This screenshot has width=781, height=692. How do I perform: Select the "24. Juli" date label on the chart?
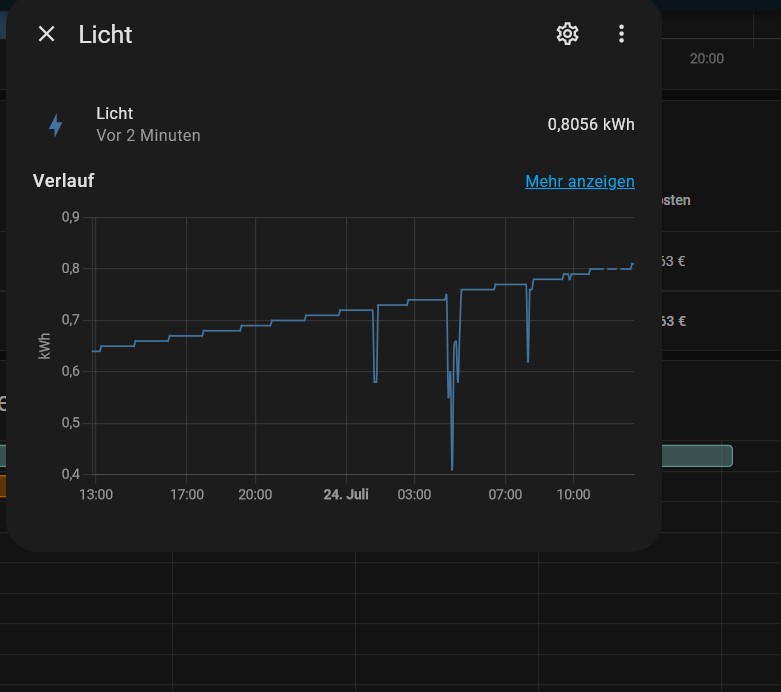coord(346,494)
